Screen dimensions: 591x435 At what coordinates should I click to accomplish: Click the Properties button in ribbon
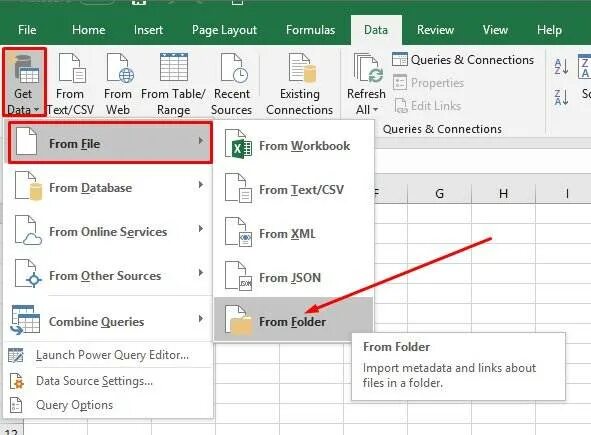tap(429, 83)
